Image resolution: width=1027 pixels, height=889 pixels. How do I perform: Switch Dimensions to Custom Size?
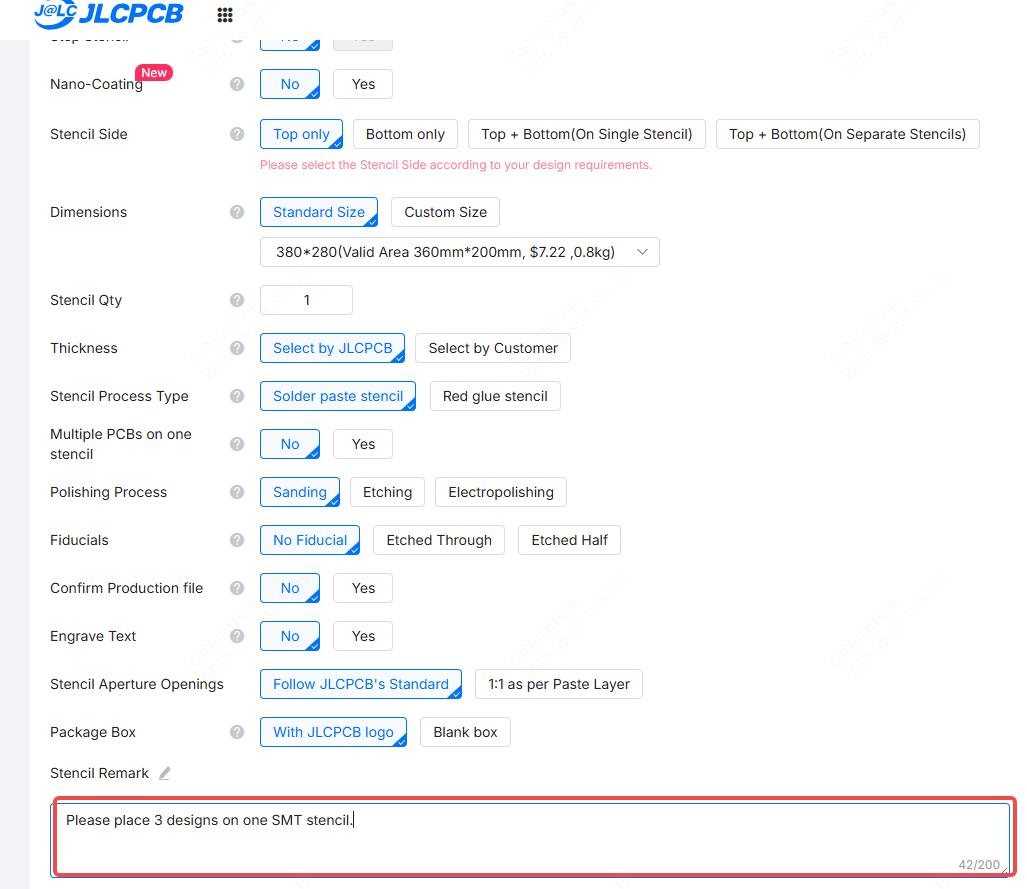coord(445,212)
